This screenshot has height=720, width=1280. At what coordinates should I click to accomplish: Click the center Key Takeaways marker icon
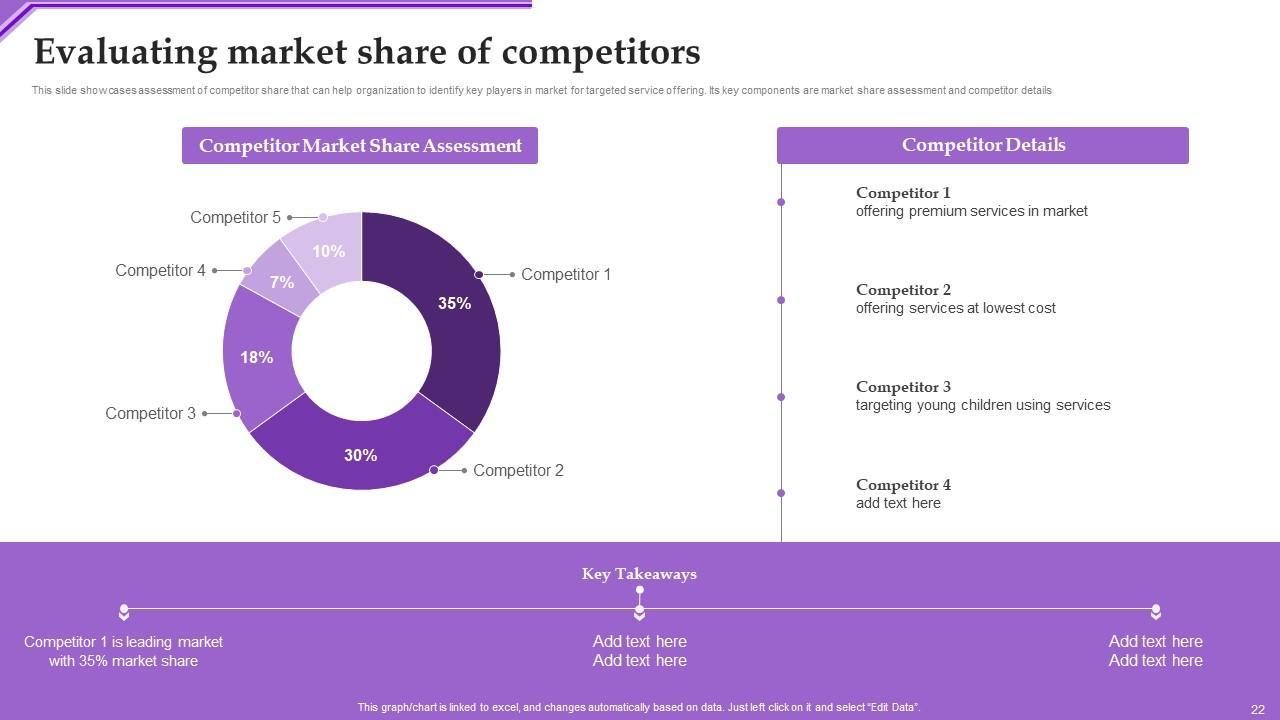[640, 611]
